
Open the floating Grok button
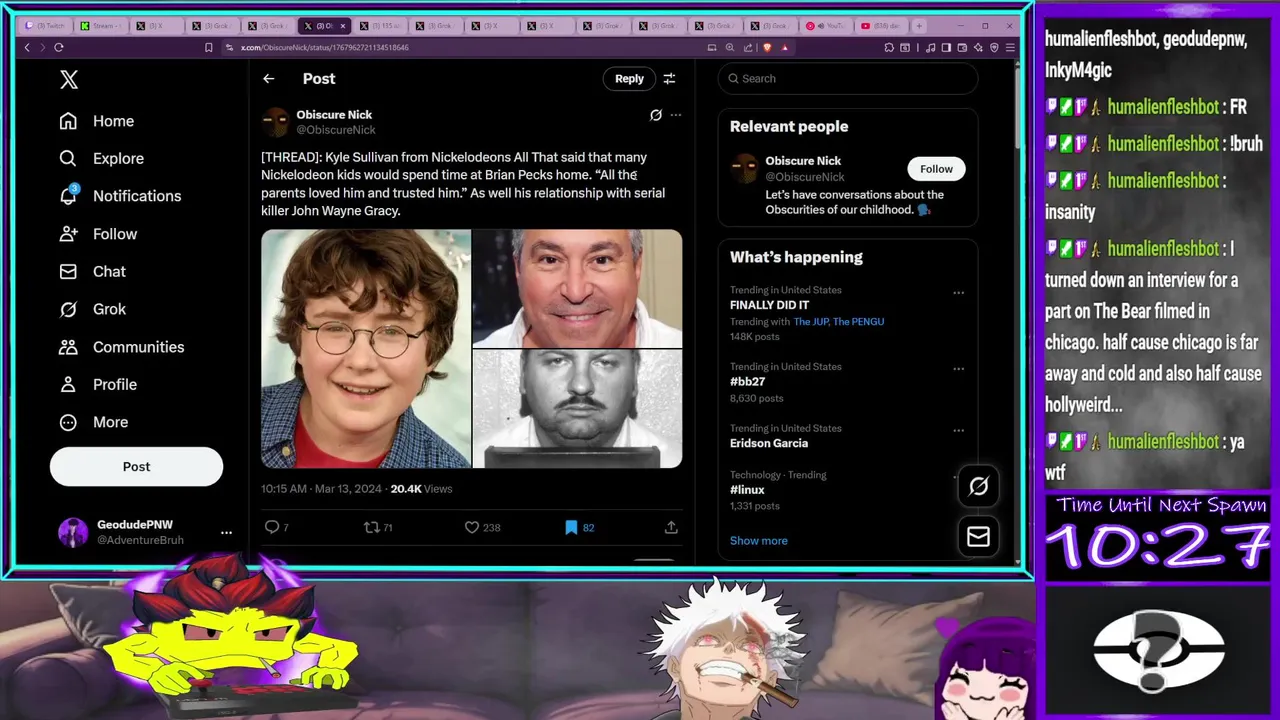point(978,486)
